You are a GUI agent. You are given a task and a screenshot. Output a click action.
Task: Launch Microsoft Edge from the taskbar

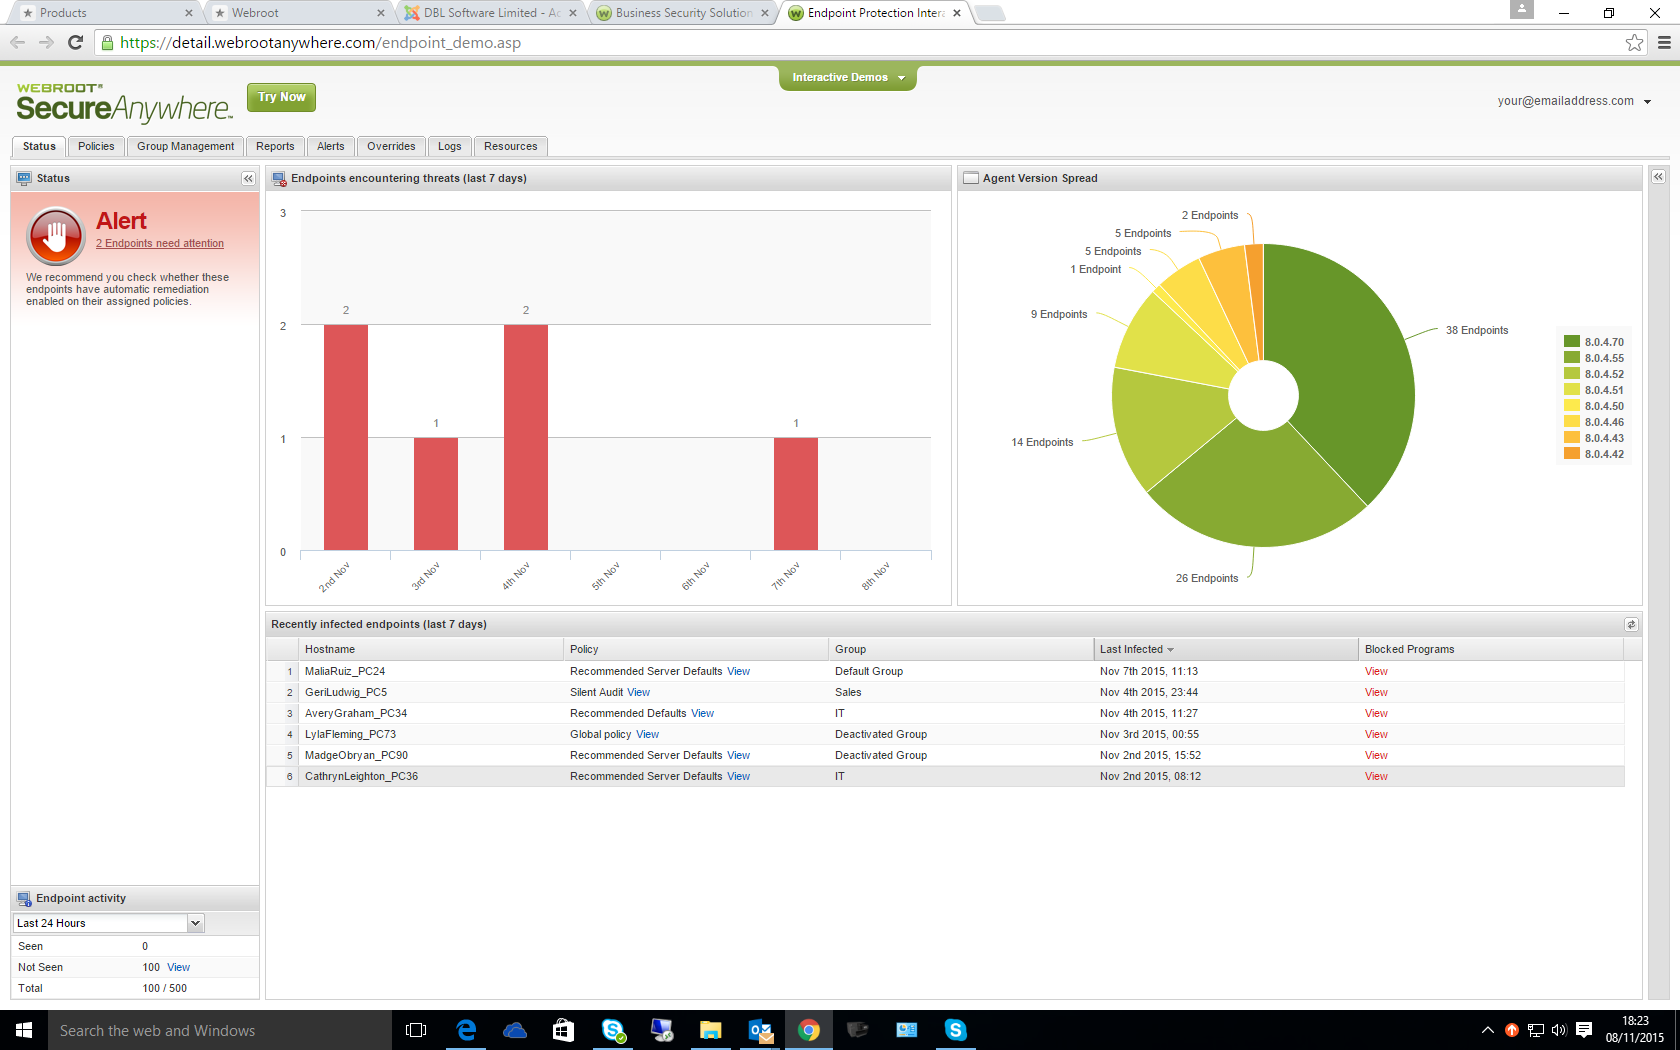466,1030
